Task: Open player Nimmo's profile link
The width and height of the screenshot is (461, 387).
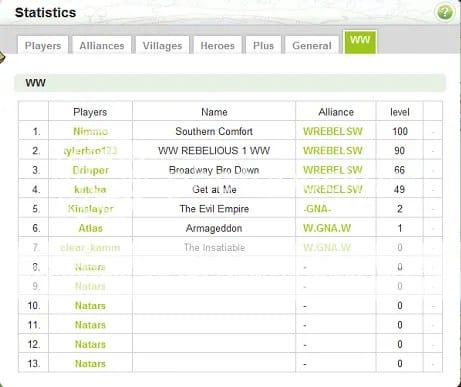Action: (90, 131)
